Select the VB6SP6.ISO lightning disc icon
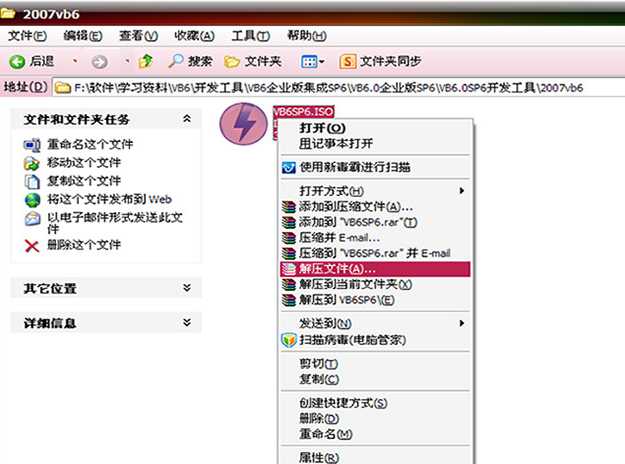Screen dimensions: 625x464 (x=244, y=124)
